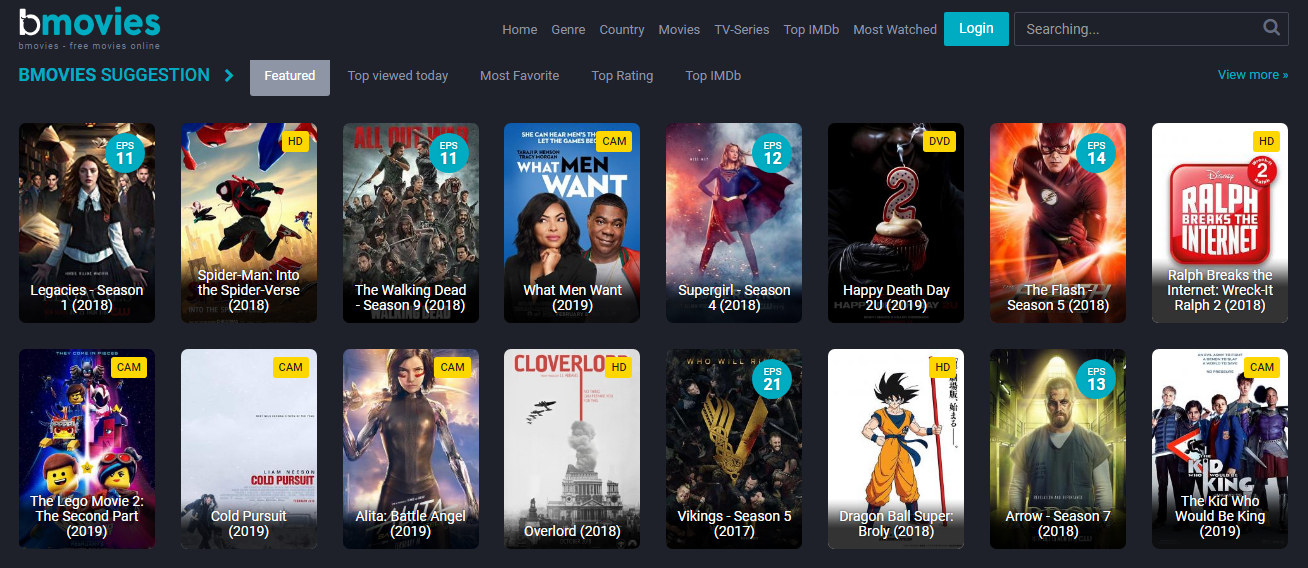This screenshot has width=1308, height=568.
Task: Open The Walking Dead Season 9 title
Action: 411,298
